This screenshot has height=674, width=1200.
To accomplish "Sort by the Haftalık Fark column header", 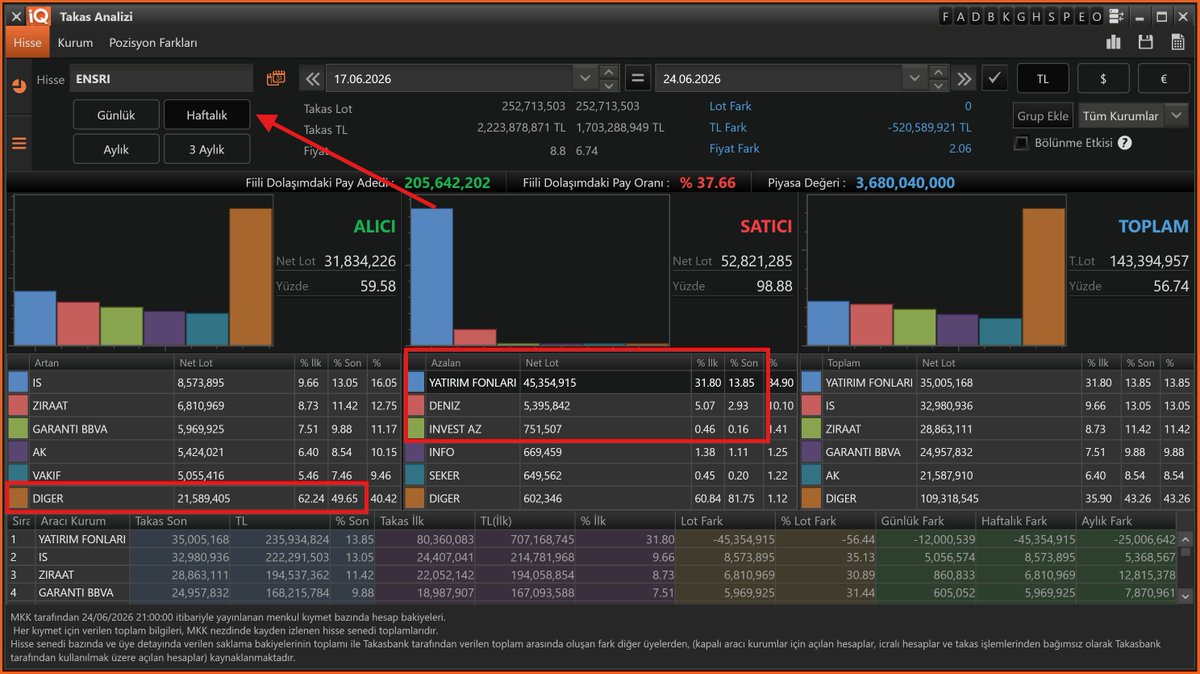I will [1027, 521].
